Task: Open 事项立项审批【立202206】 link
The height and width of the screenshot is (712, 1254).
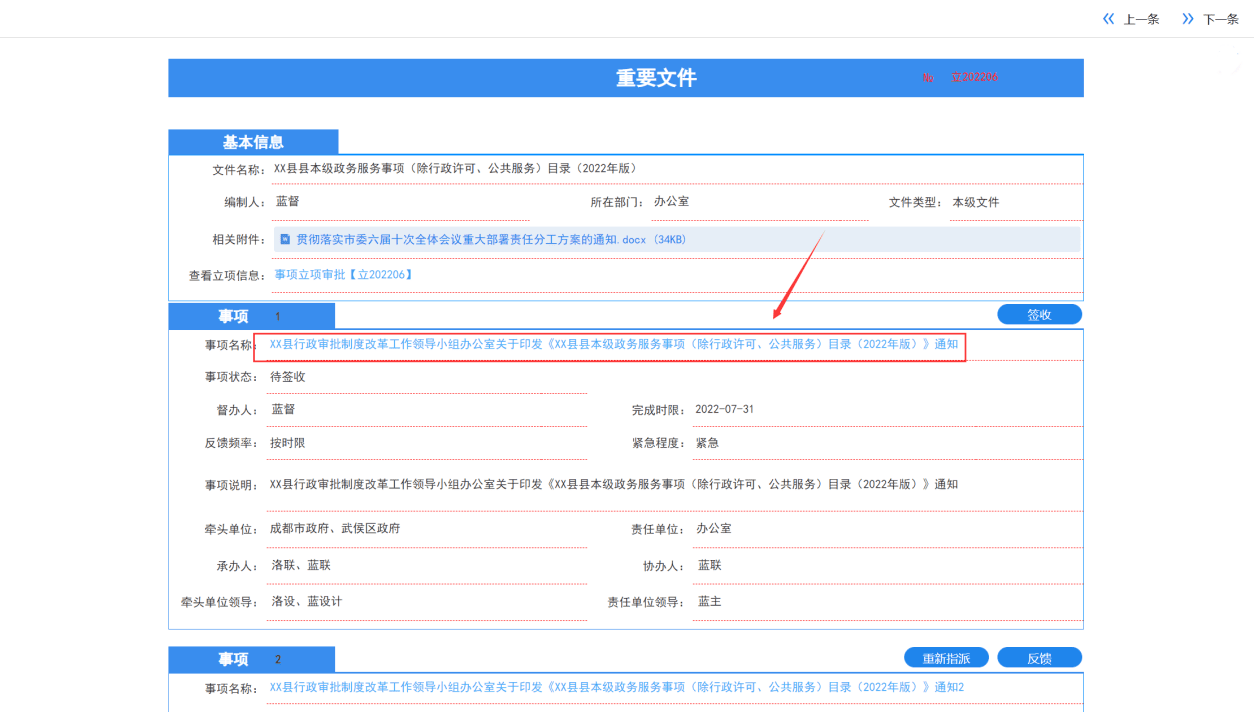Action: (x=344, y=275)
